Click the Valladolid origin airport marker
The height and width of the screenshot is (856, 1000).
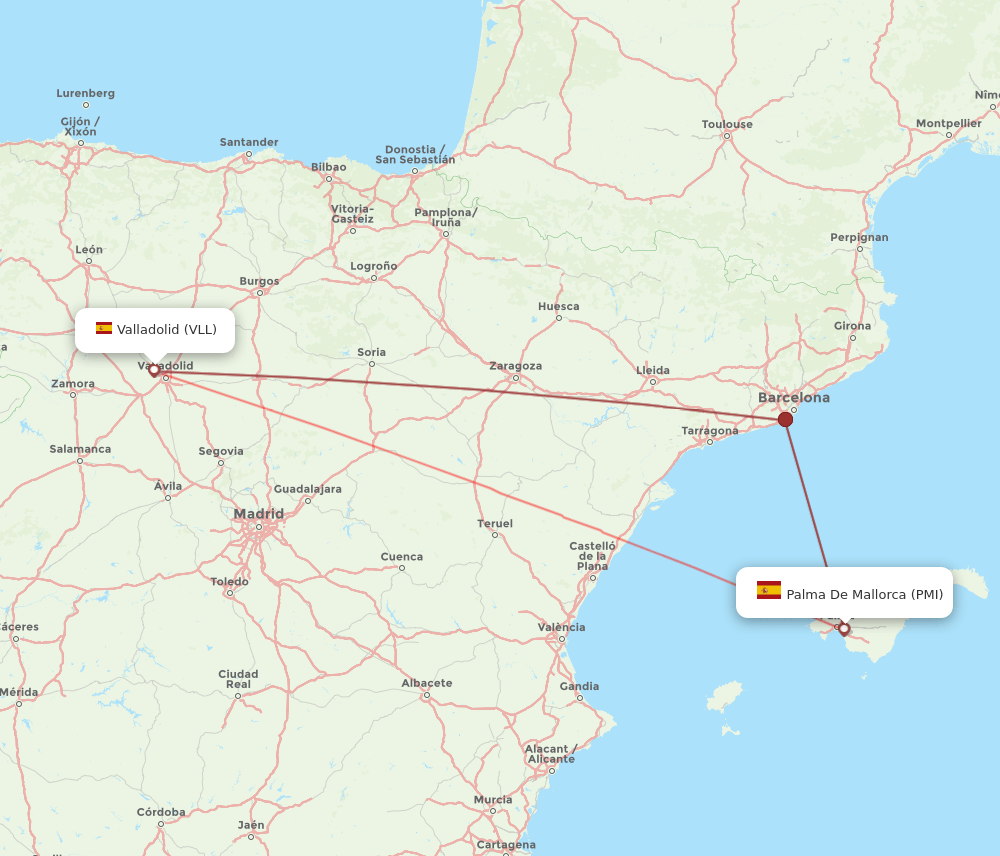(154, 370)
